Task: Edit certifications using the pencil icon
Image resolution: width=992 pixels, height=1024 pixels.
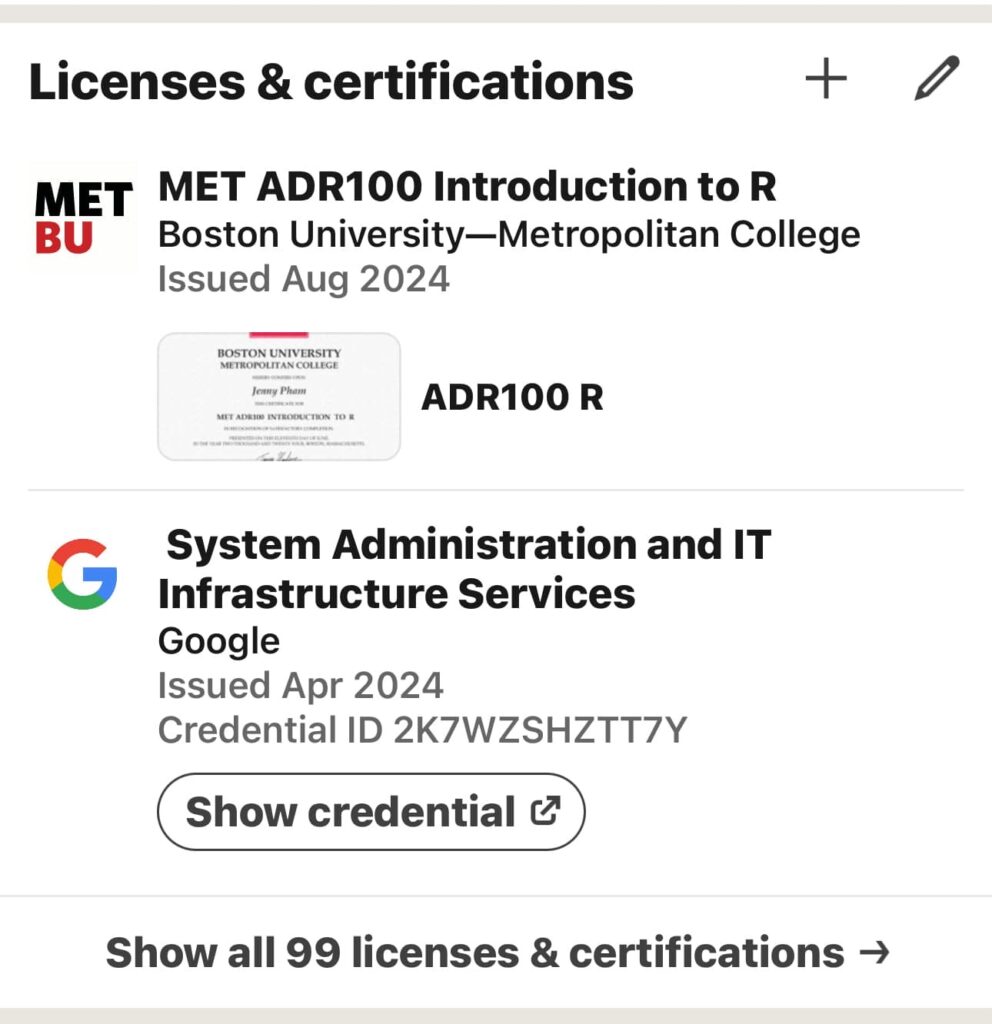Action: tap(937, 78)
